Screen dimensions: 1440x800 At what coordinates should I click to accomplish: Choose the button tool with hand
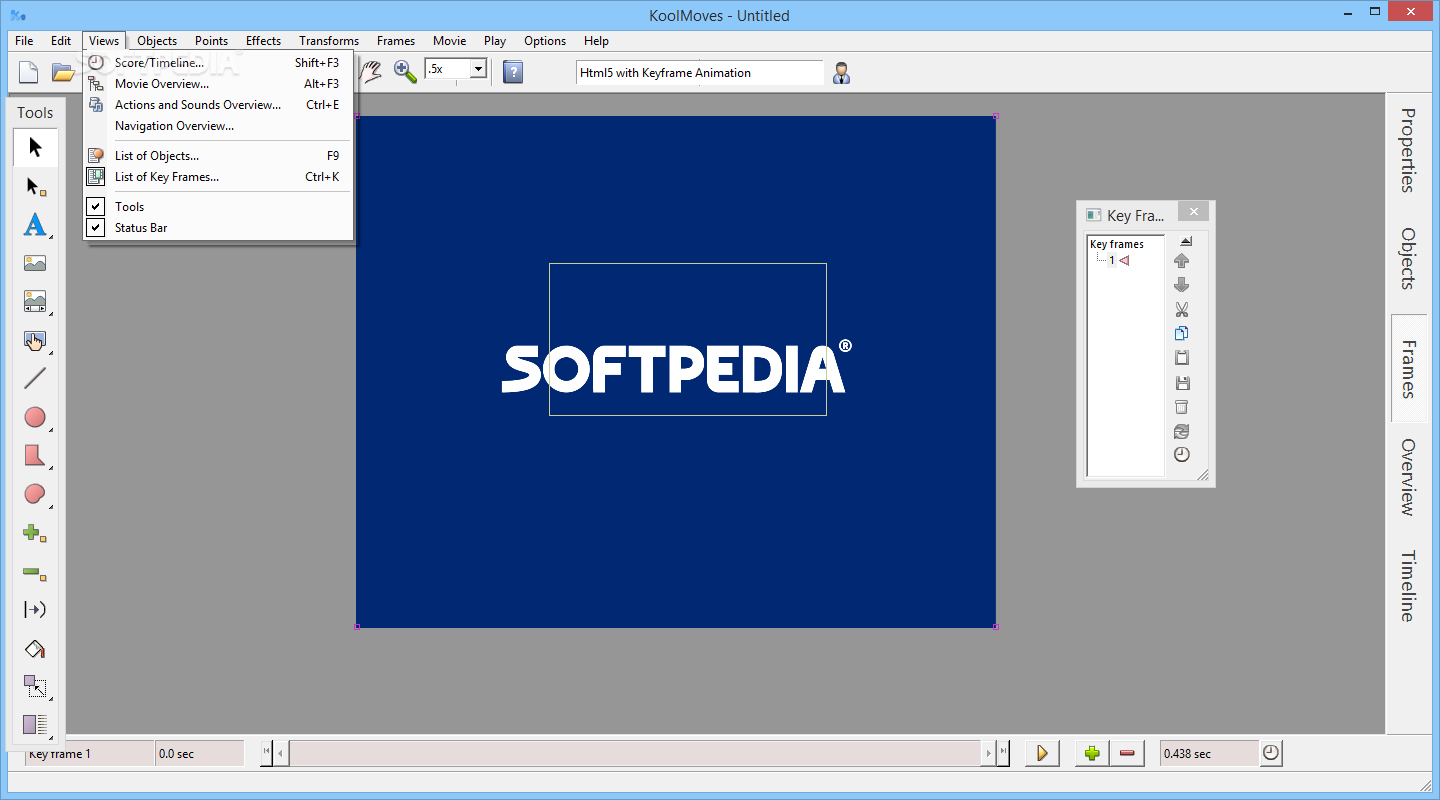click(x=35, y=341)
